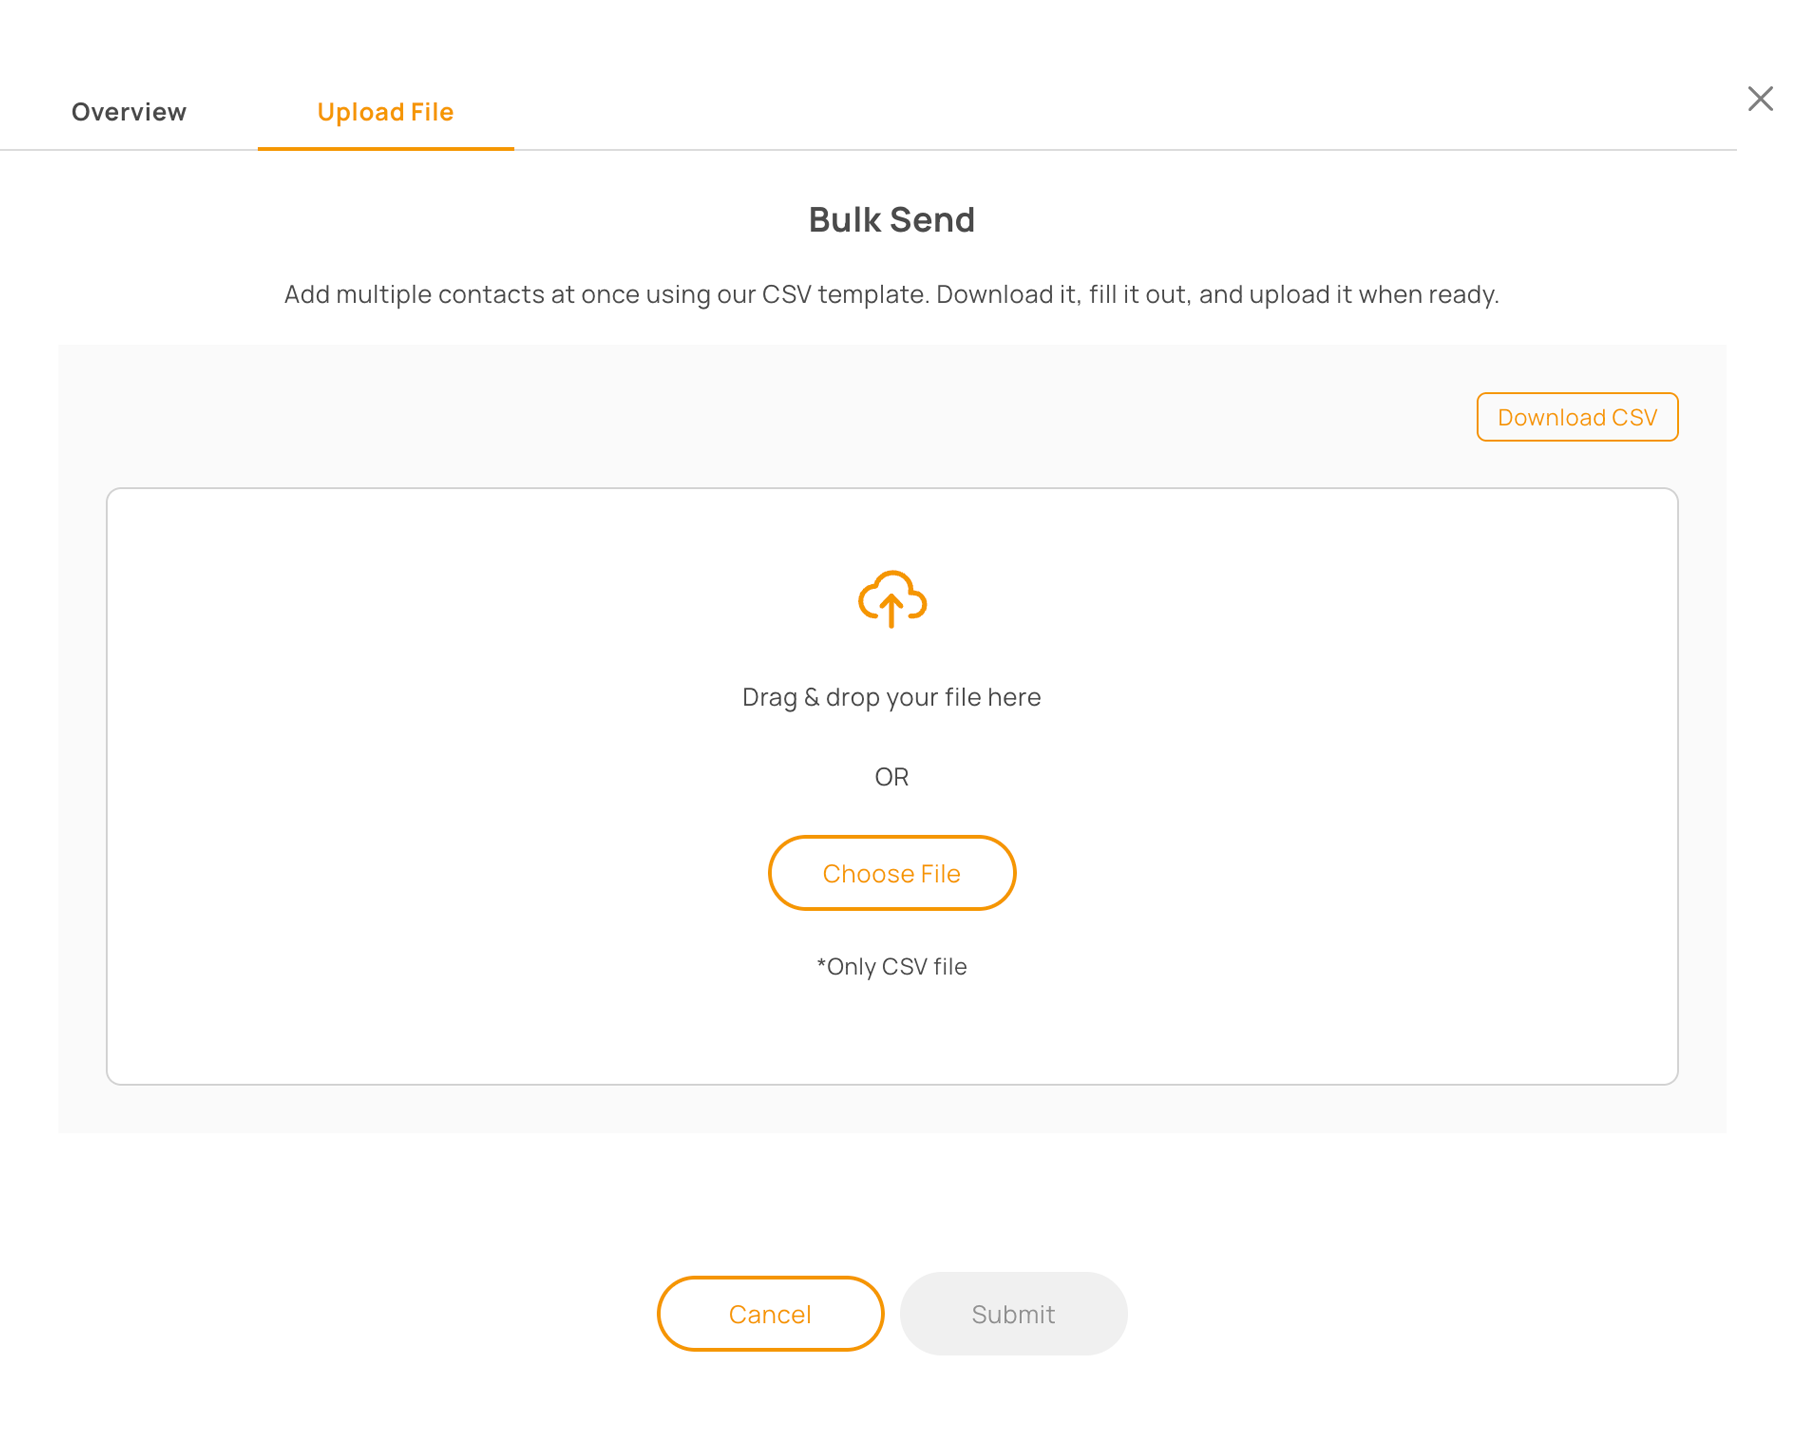Click the word 'upload' in the description
Image resolution: width=1800 pixels, height=1450 pixels.
click(x=1290, y=295)
